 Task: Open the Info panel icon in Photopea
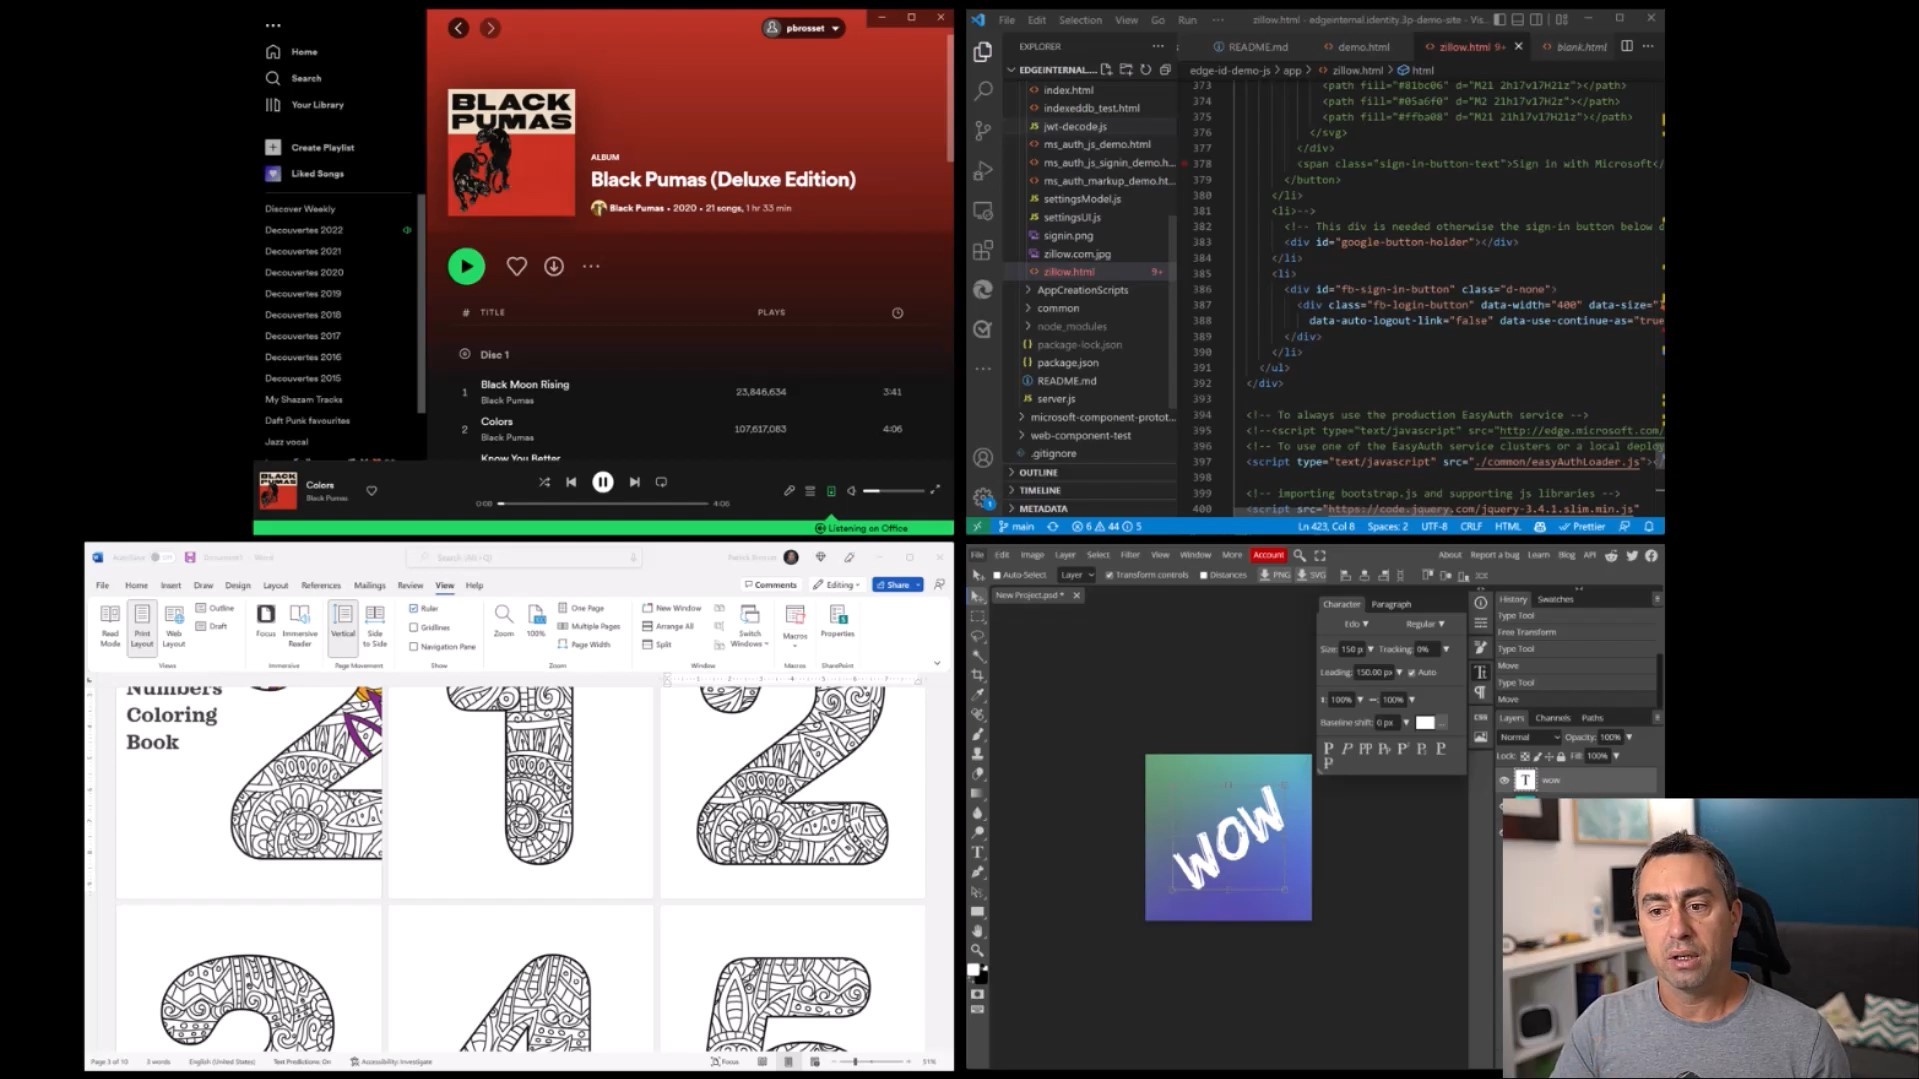[1481, 602]
